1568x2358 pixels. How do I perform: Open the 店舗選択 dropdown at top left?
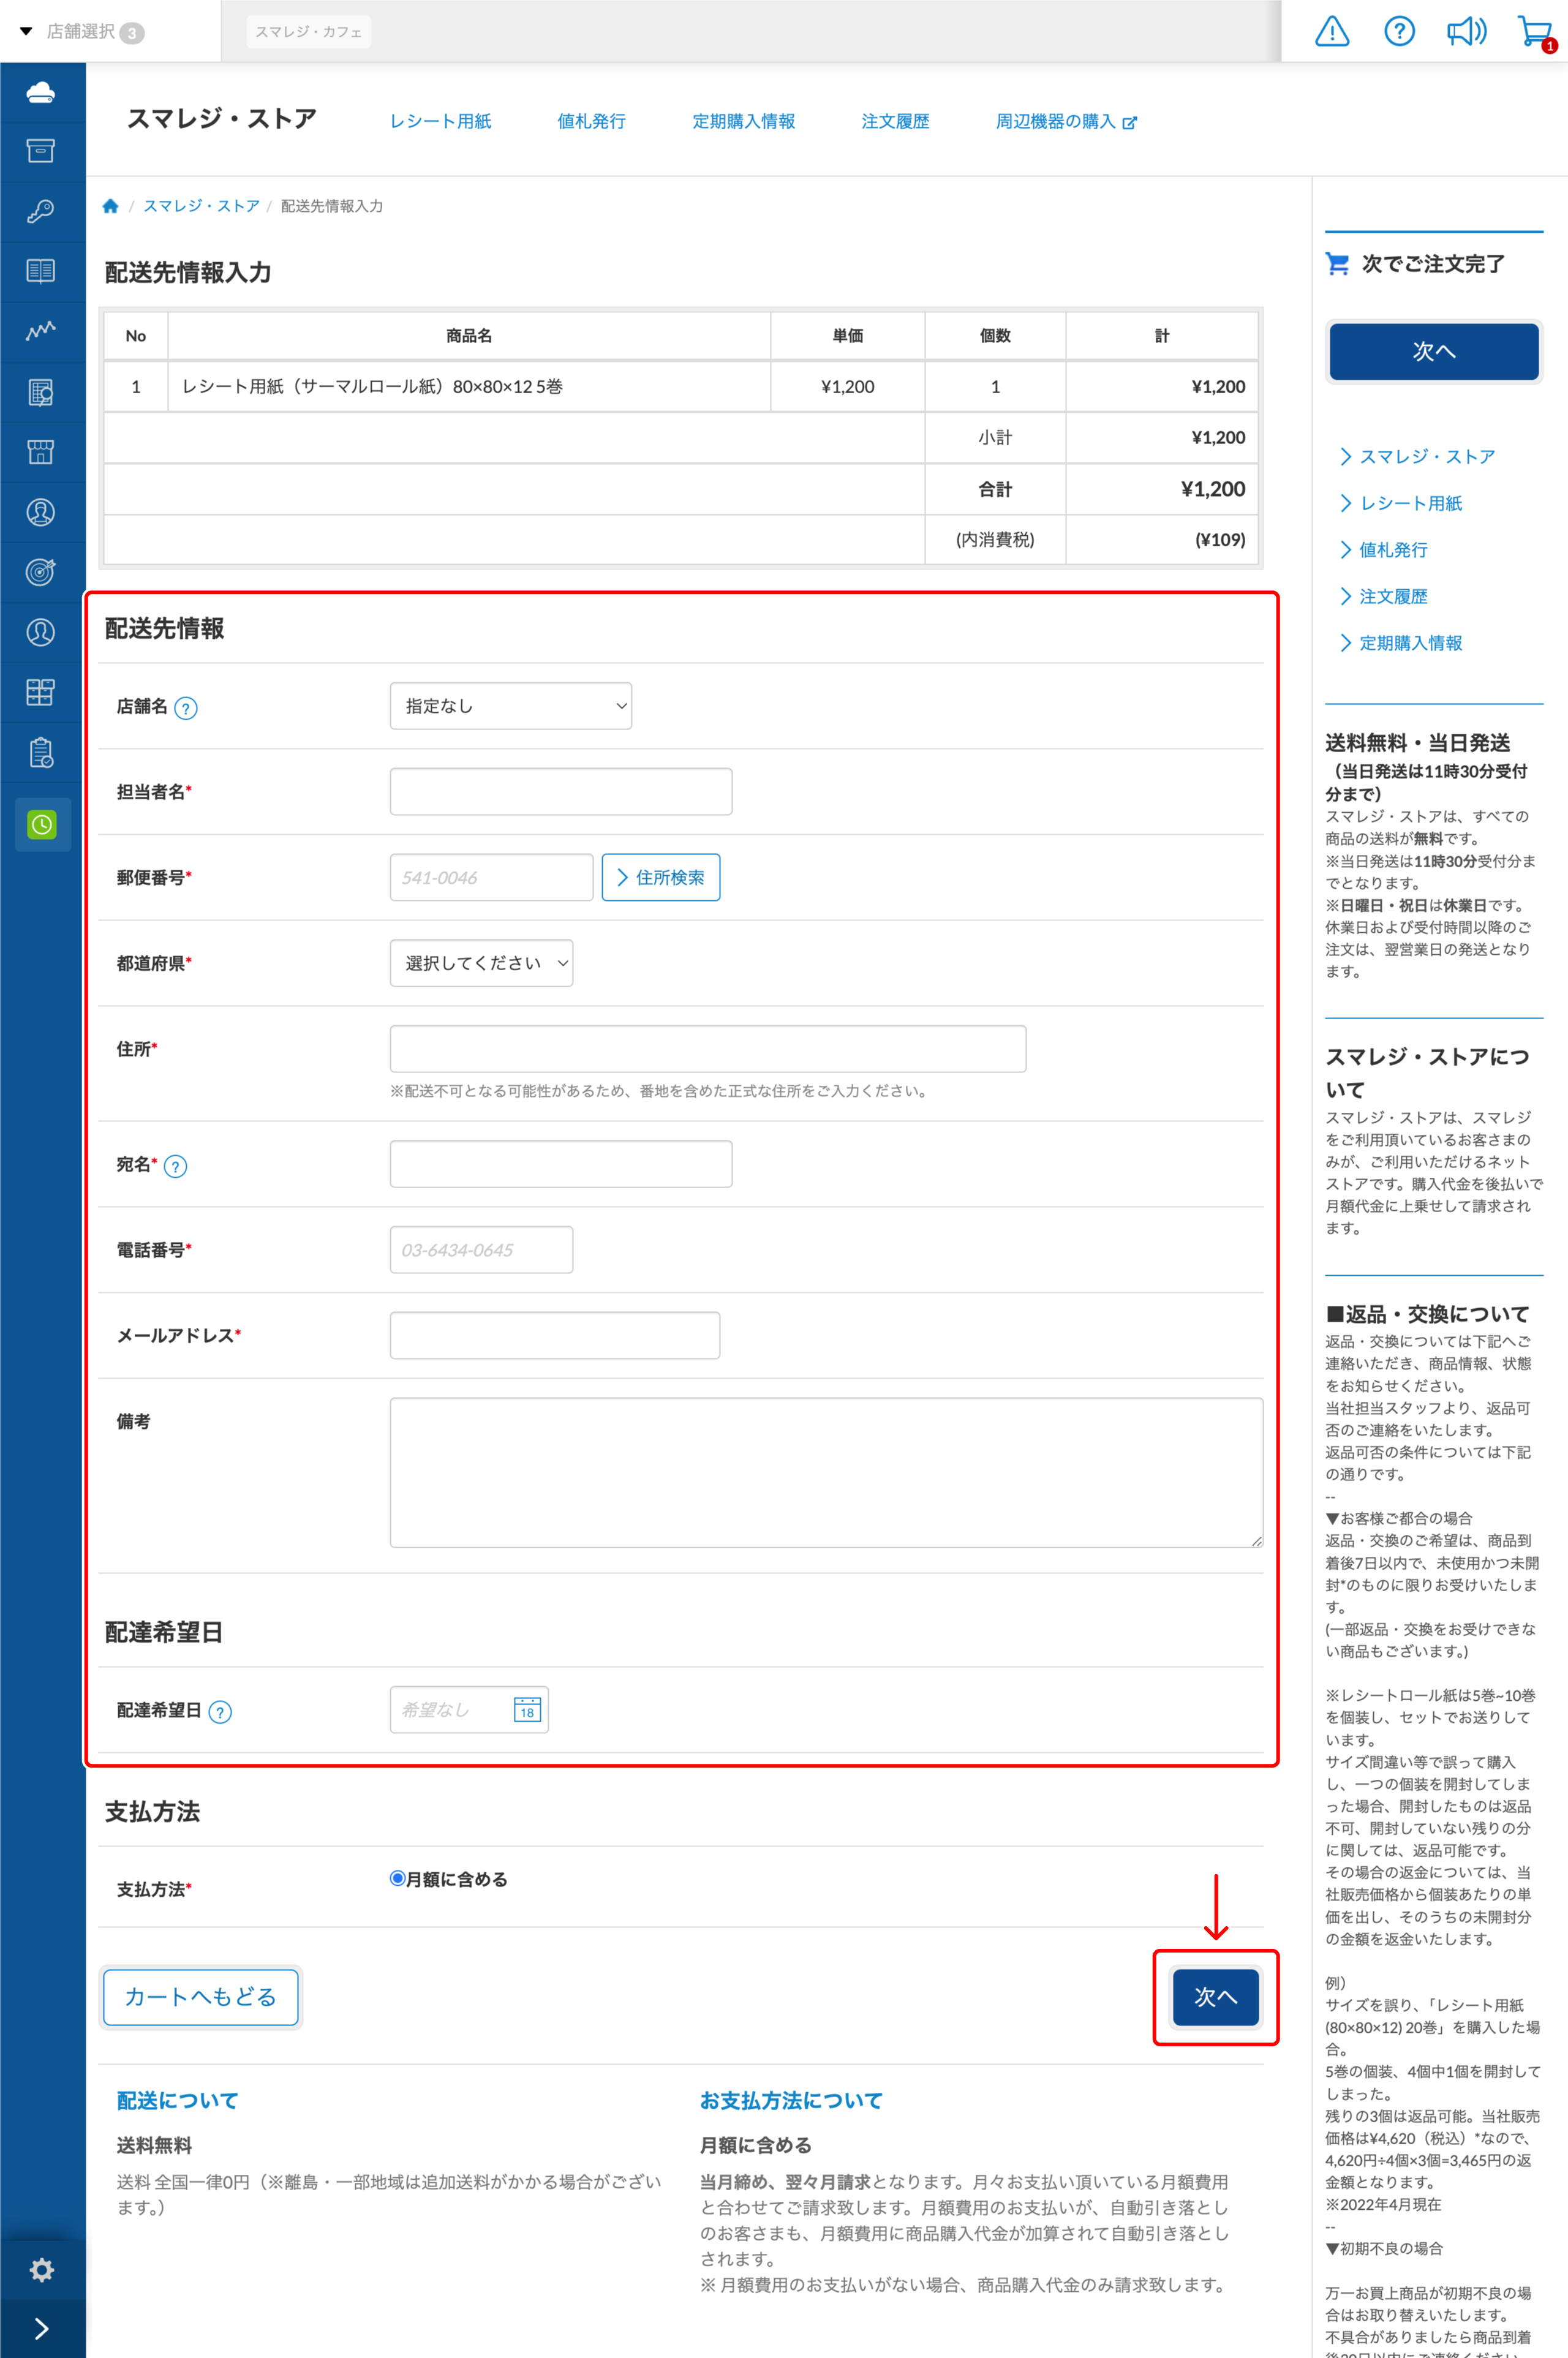point(82,32)
